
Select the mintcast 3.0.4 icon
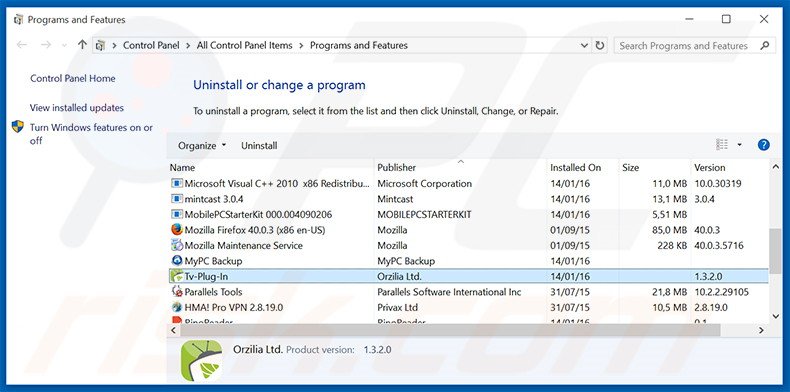[177, 199]
